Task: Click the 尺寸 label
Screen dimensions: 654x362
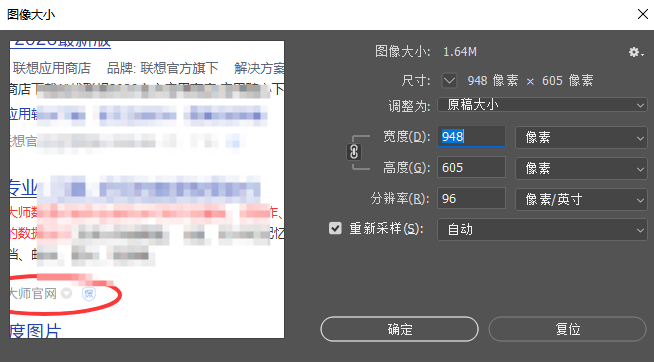Action: tap(415, 80)
